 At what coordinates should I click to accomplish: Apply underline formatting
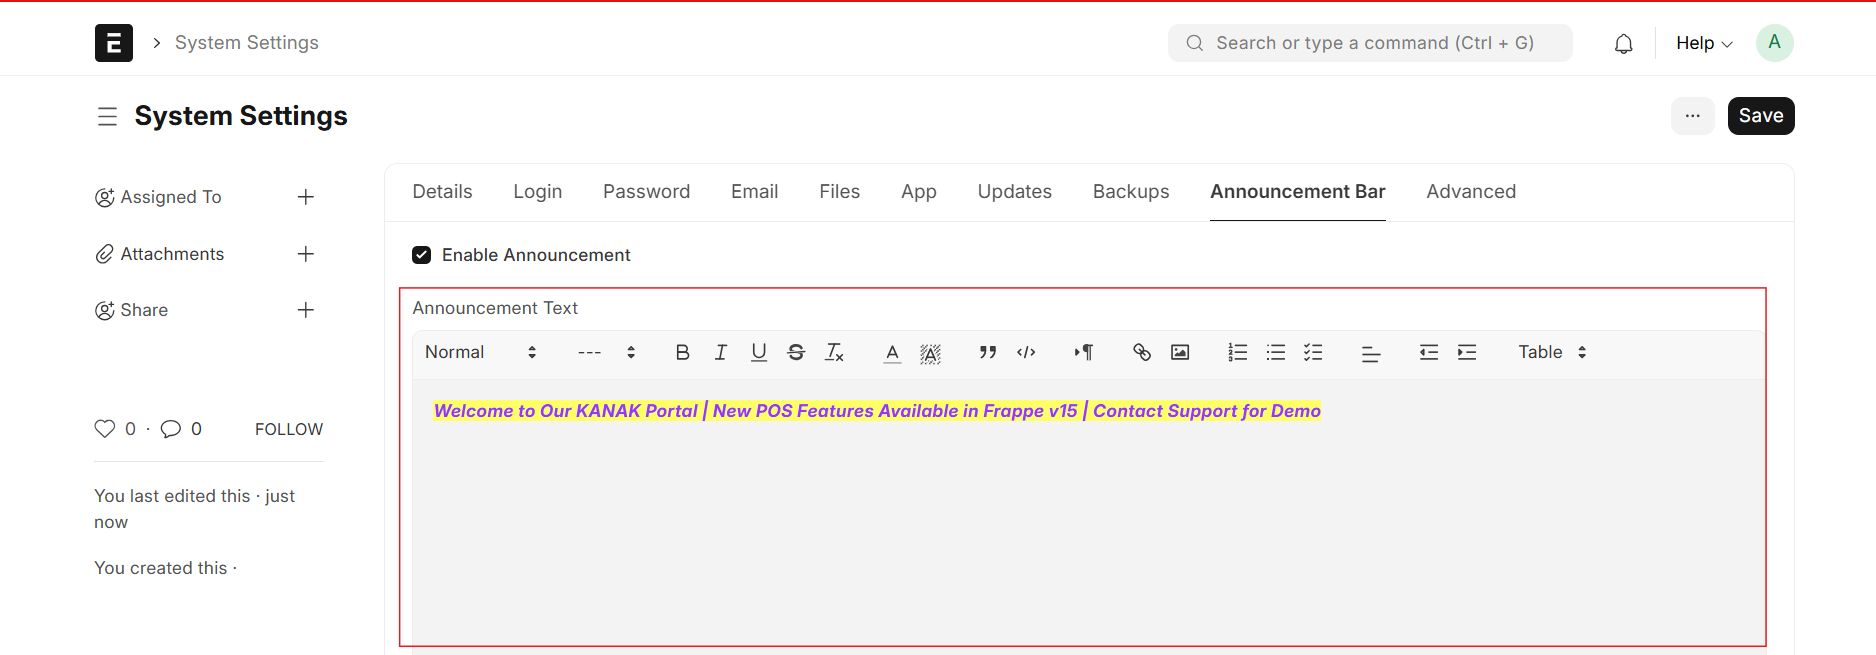coord(759,352)
